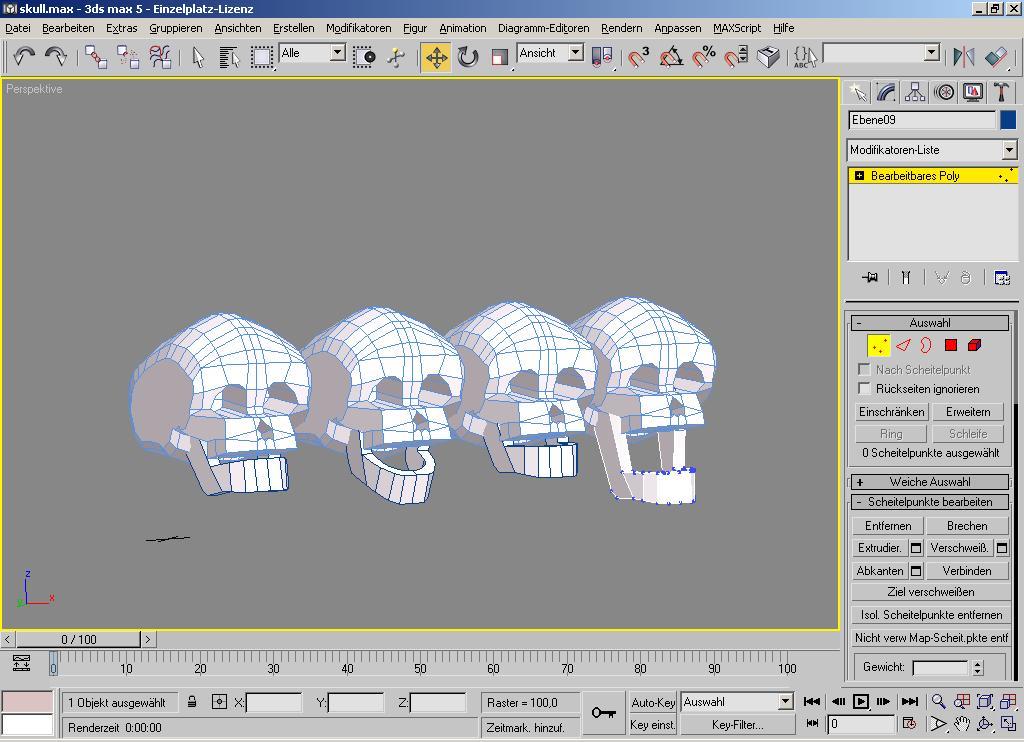This screenshot has height=742, width=1024.
Task: Toggle the Auto-Key animation mode
Action: (653, 702)
